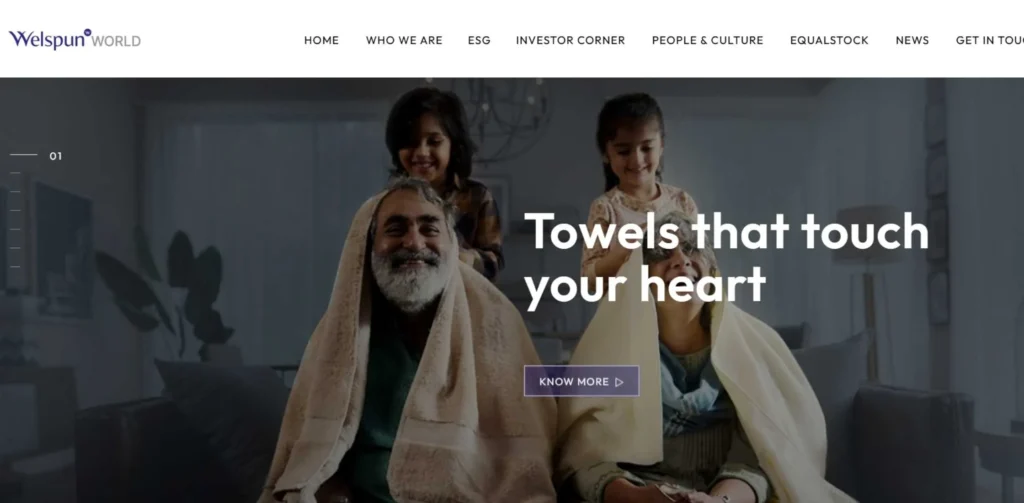Screen dimensions: 1024x503
Task: Open the GET IN TOUCH link
Action: point(989,41)
